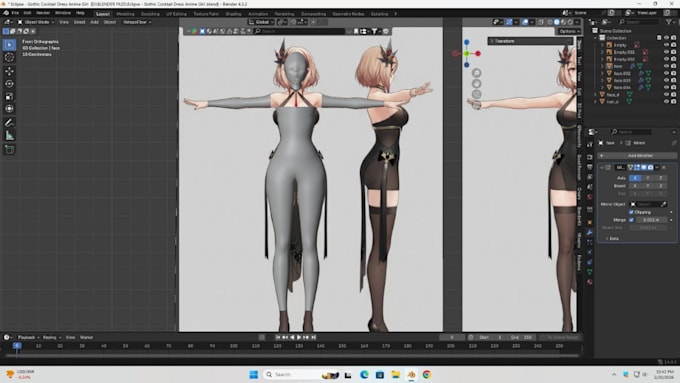This screenshot has height=383, width=680.
Task: Open the Modifiers wrench properties tab
Action: 590,232
